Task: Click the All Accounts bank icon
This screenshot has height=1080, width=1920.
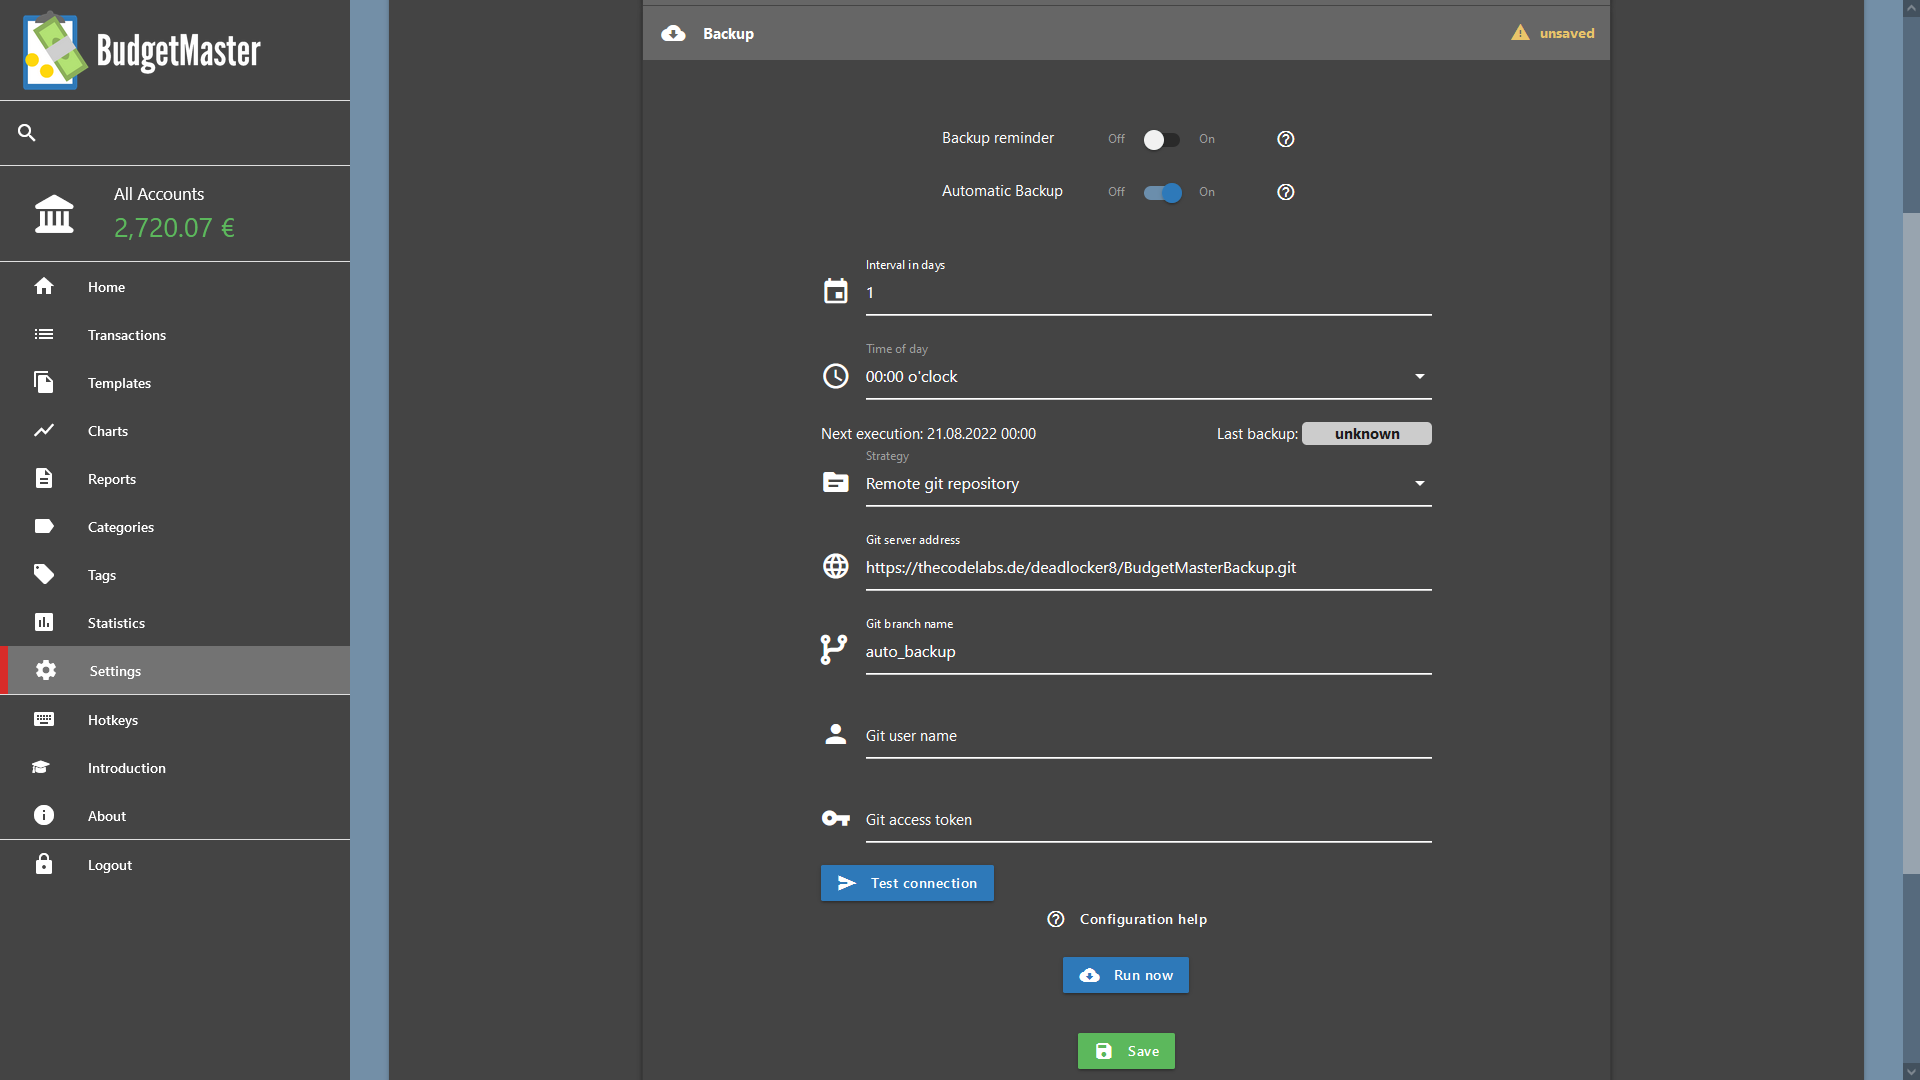Action: (54, 214)
